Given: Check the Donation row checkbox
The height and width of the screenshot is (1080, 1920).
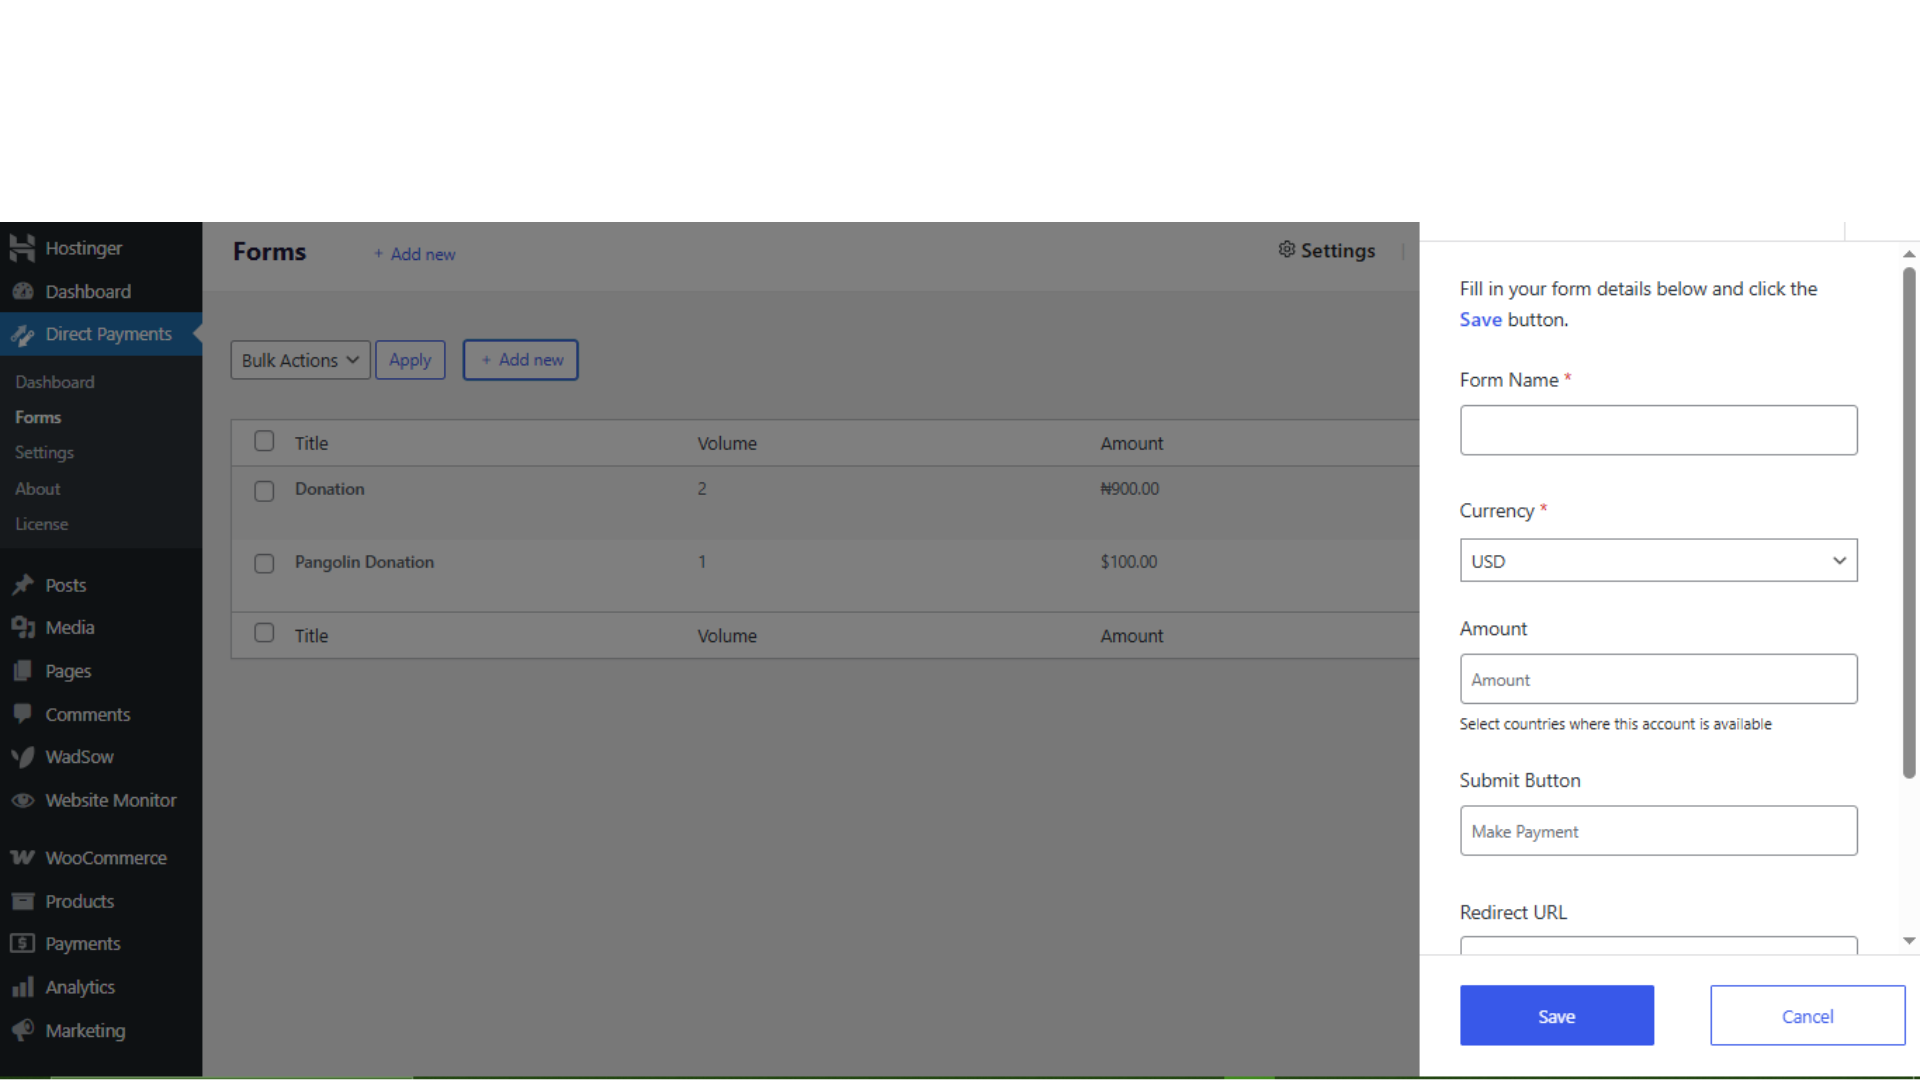Looking at the screenshot, I should click(x=264, y=490).
